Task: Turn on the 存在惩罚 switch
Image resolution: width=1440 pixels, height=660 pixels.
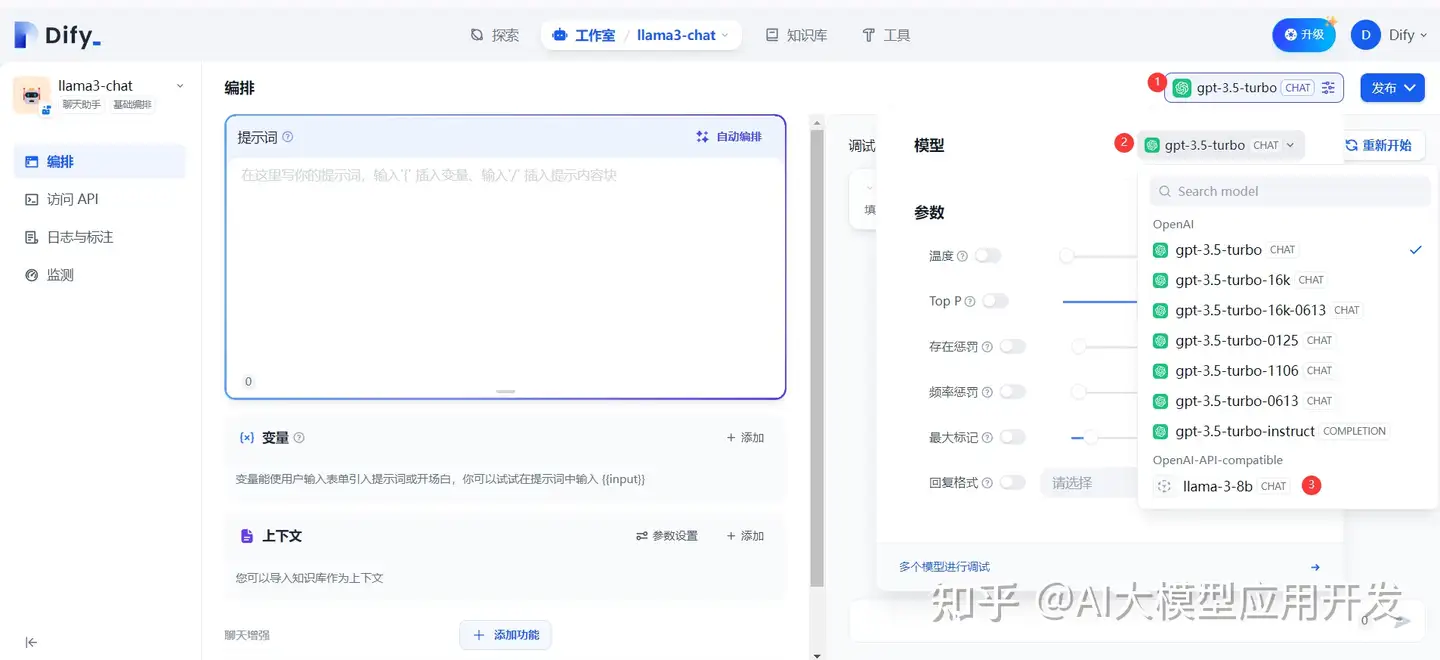Action: (1013, 347)
